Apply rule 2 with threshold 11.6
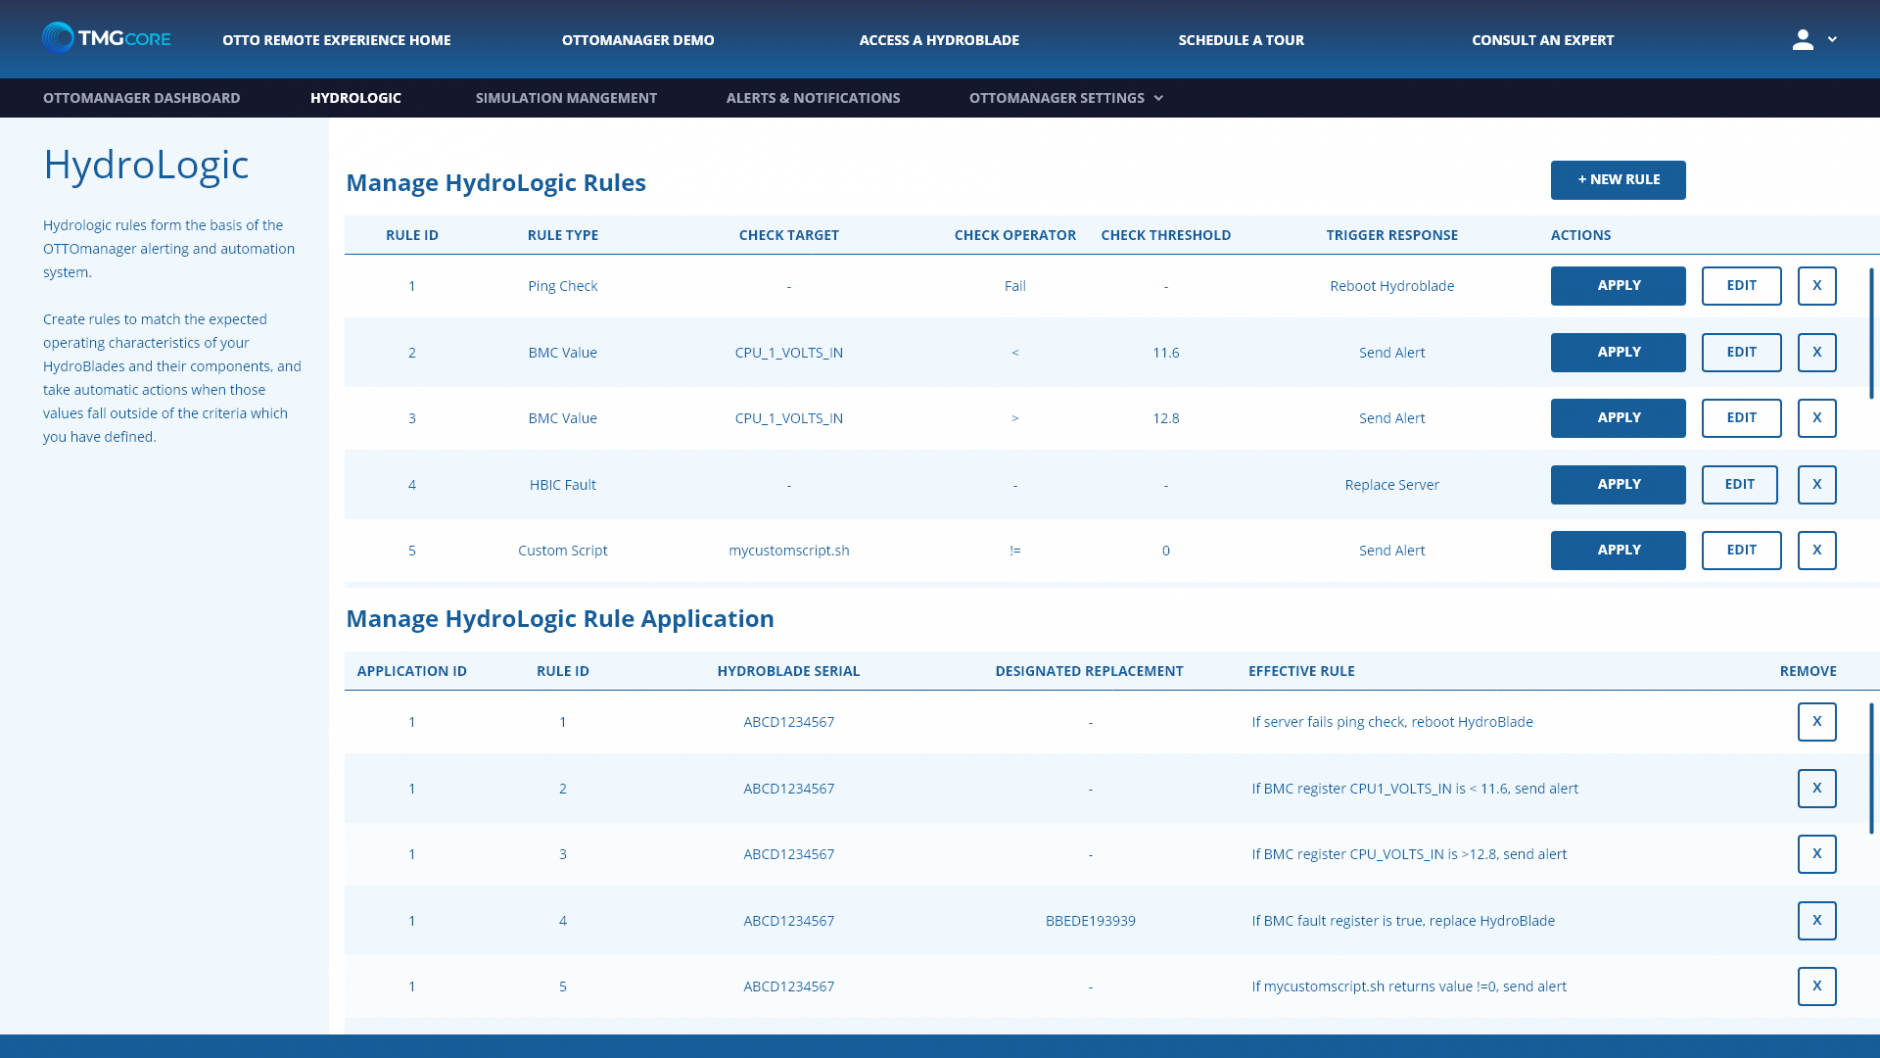This screenshot has height=1058, width=1880. (1618, 352)
